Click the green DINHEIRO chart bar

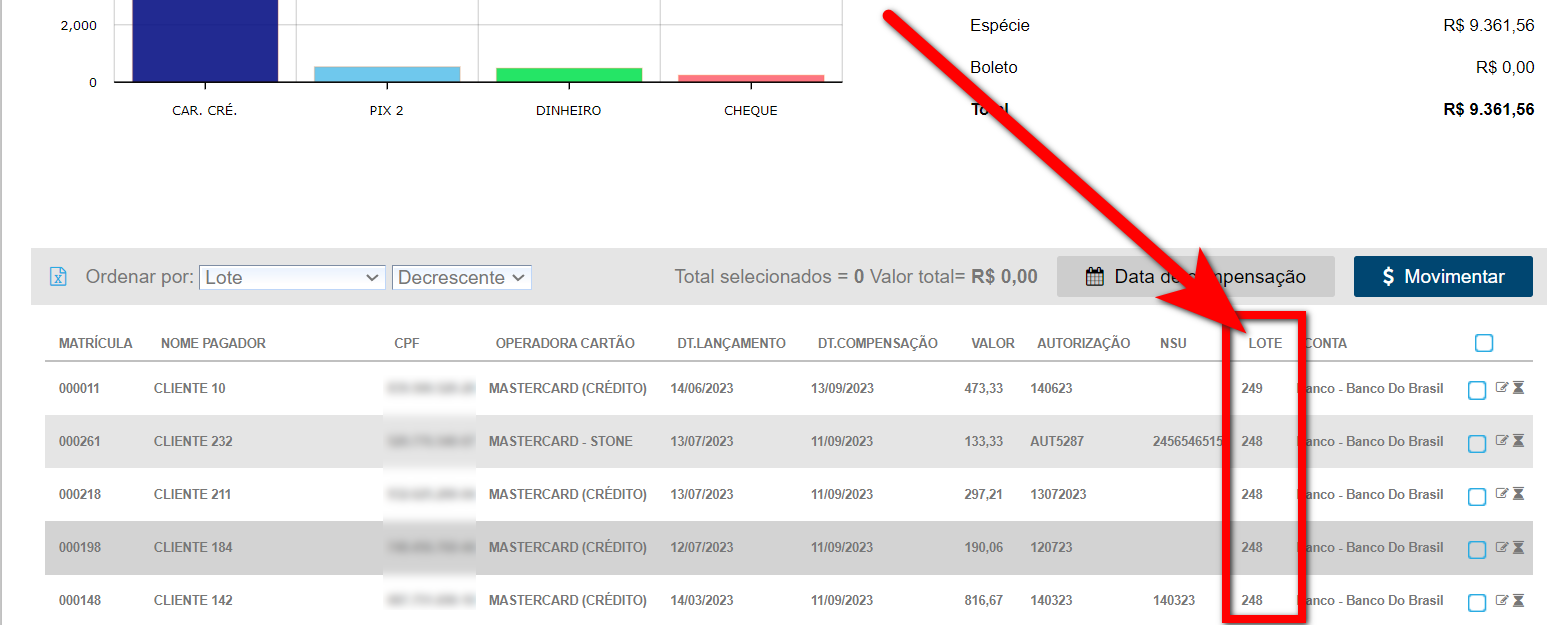[x=569, y=75]
